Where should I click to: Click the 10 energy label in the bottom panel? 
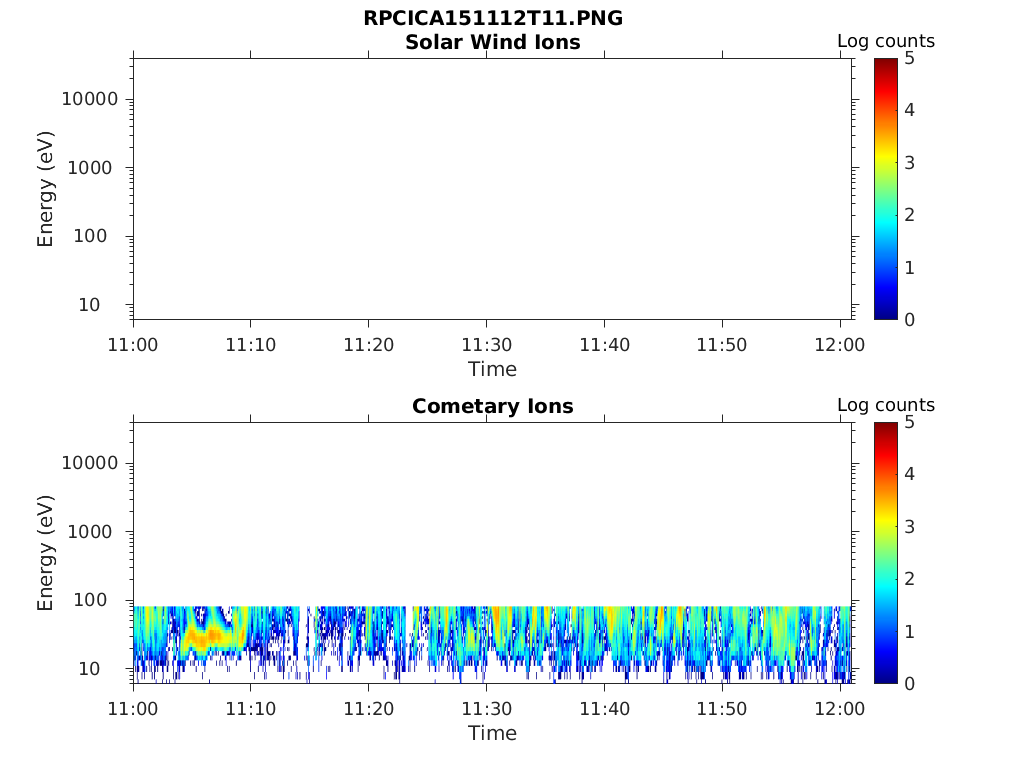click(89, 669)
